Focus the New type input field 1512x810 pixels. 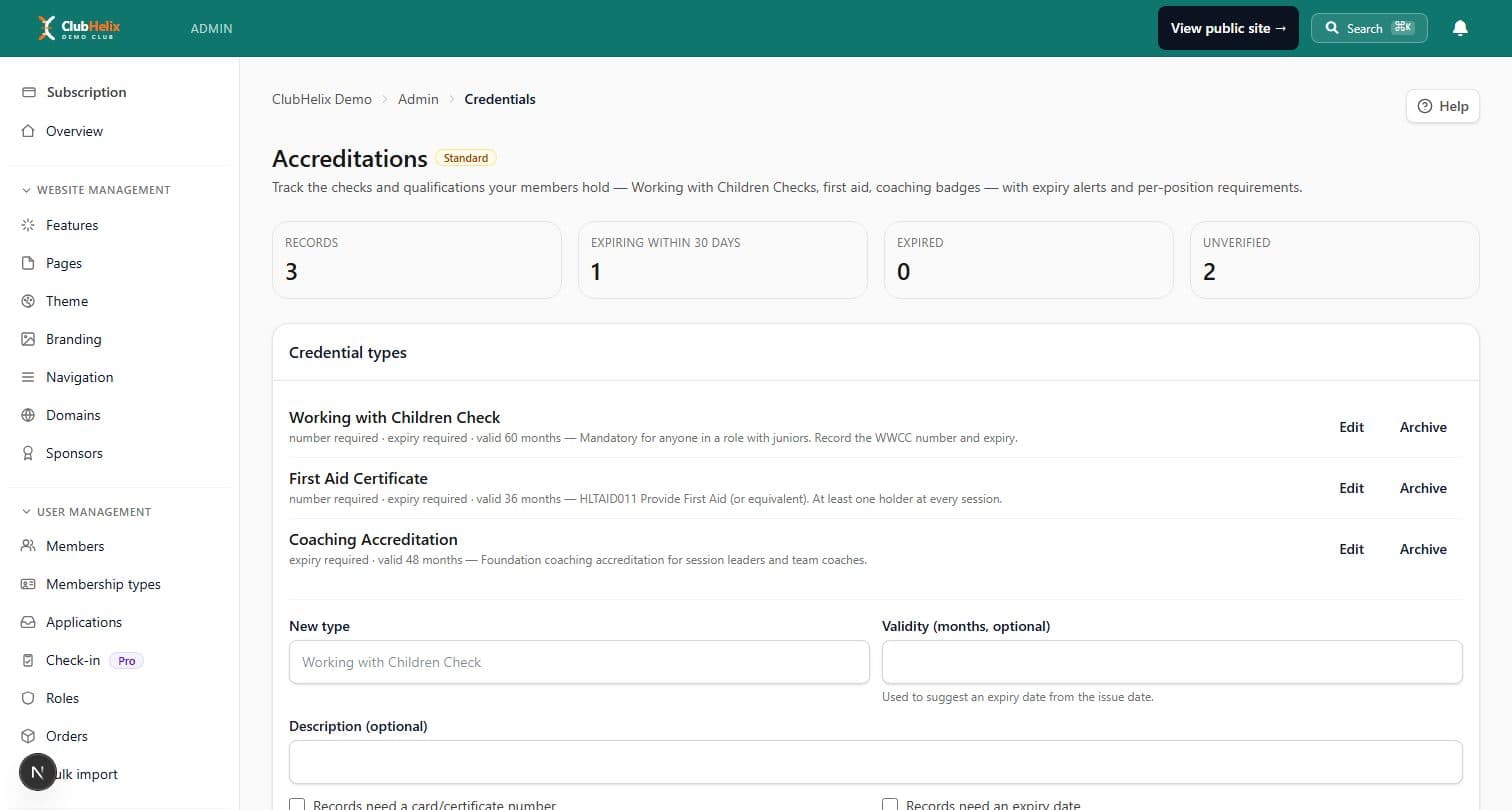579,662
